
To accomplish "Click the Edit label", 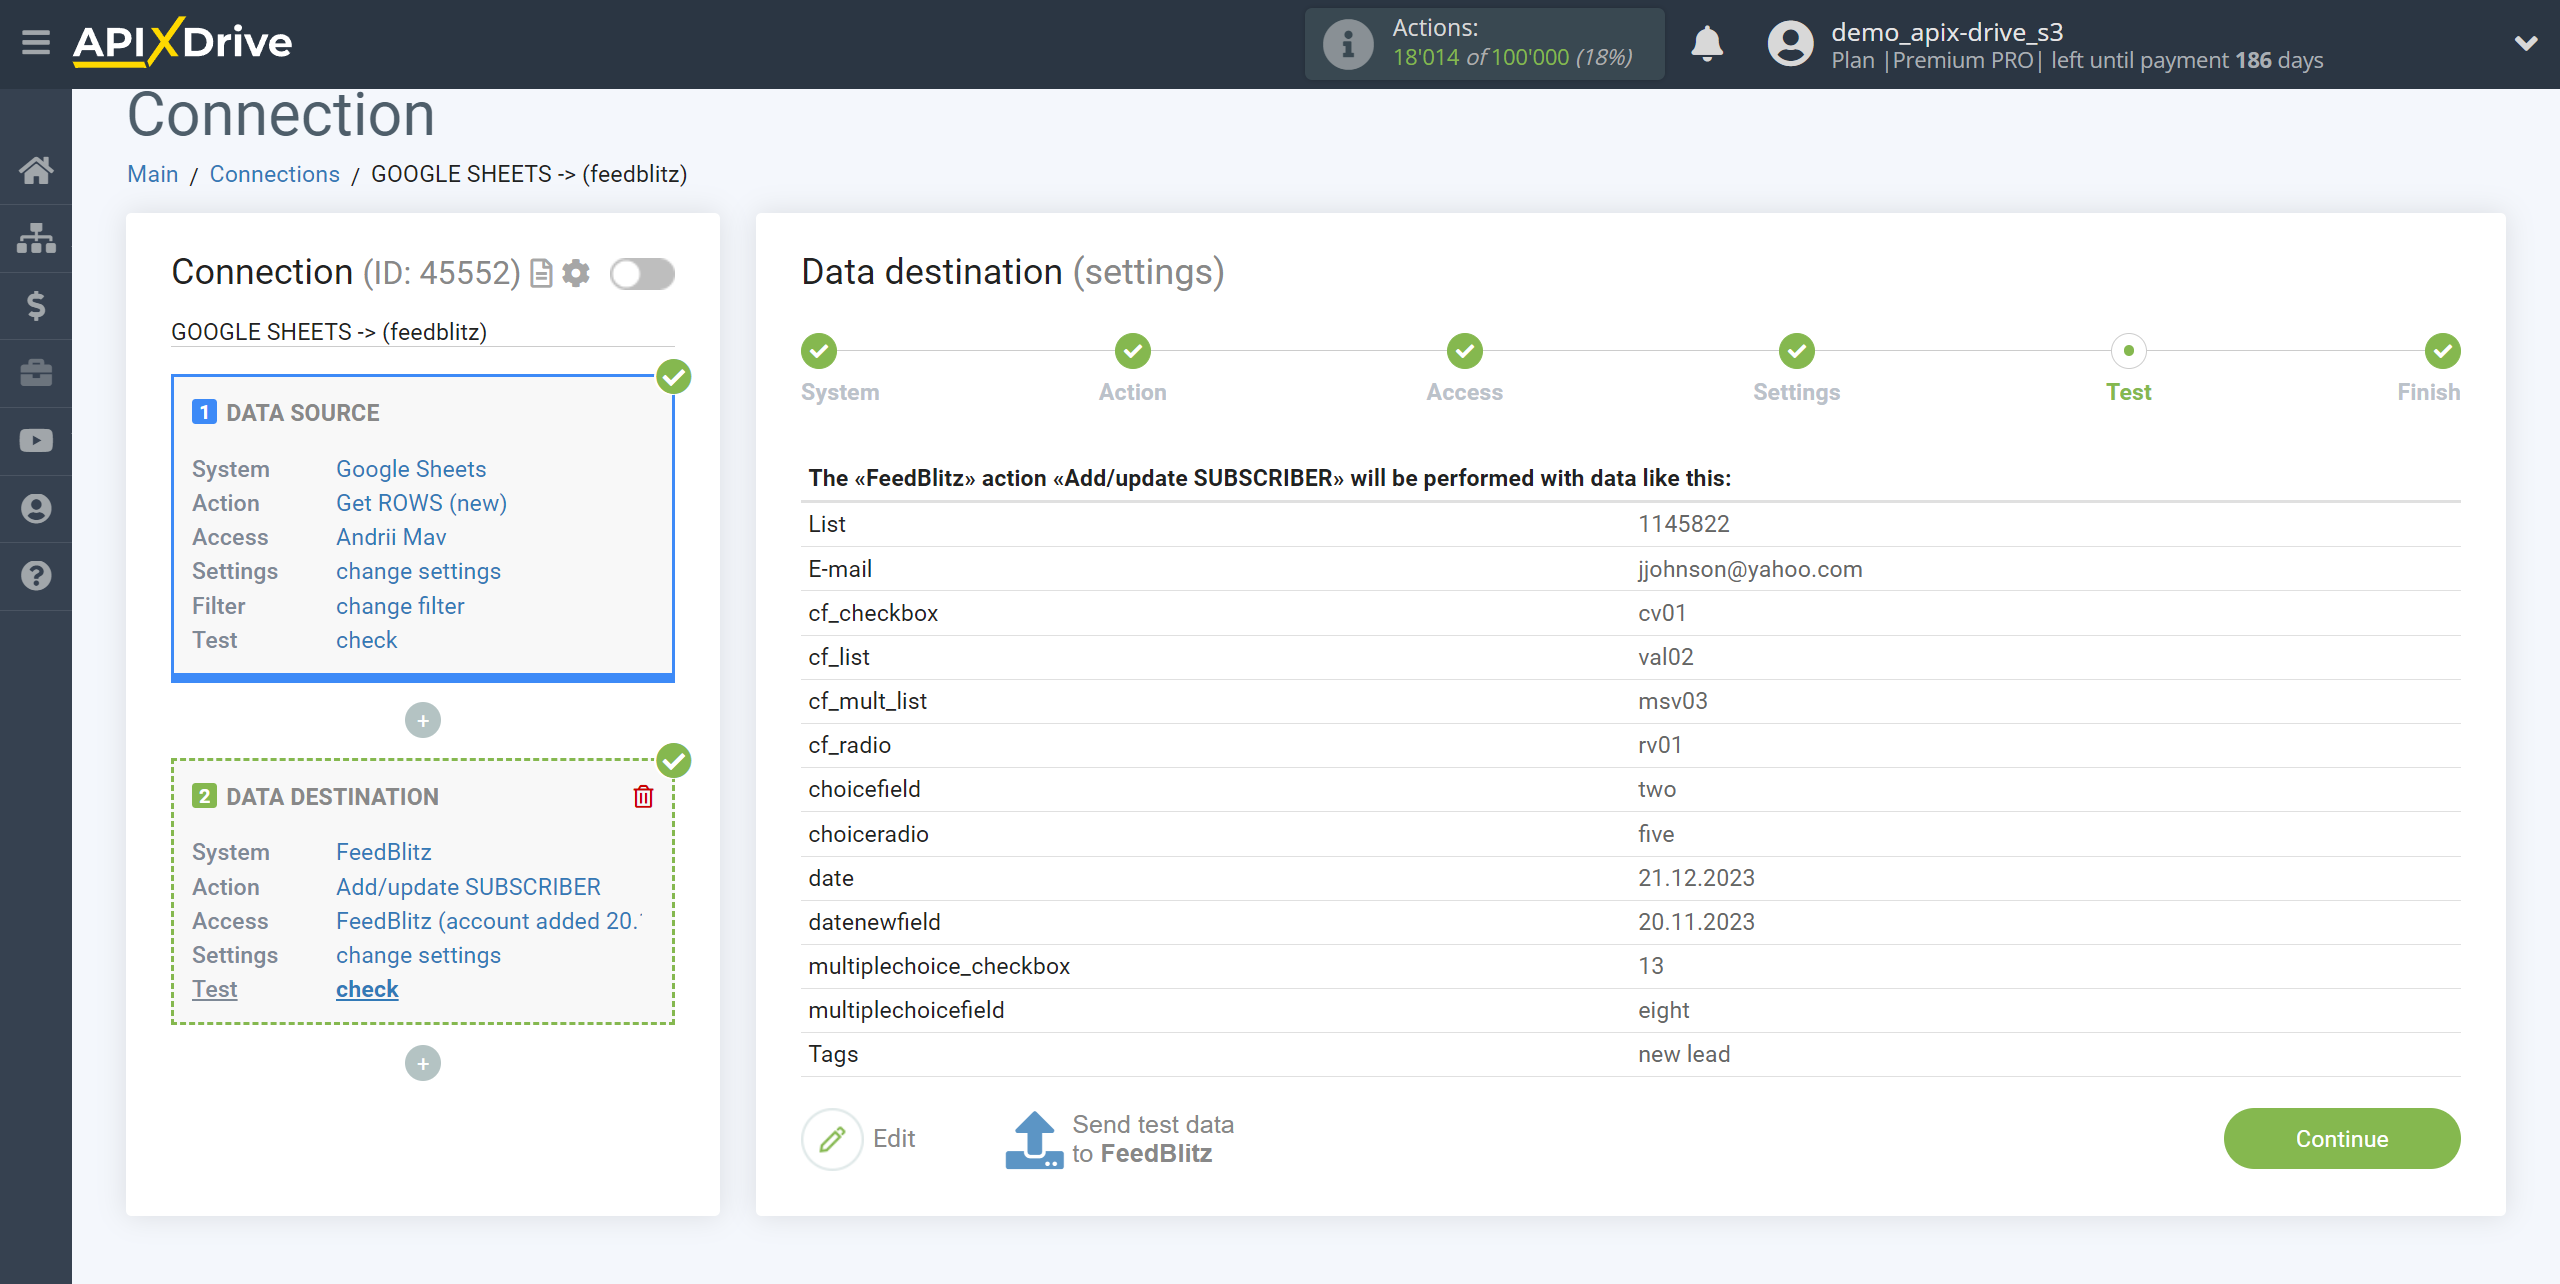I will [894, 1139].
